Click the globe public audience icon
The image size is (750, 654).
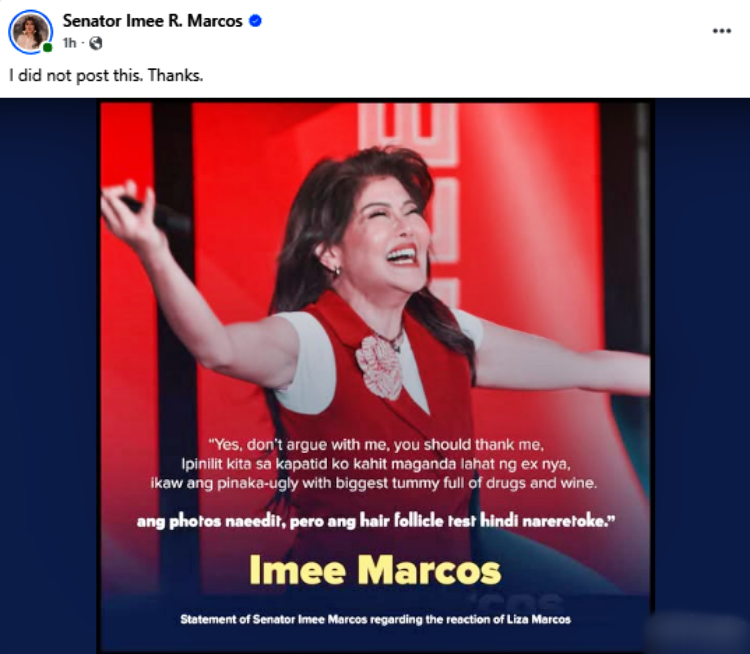coord(96,44)
